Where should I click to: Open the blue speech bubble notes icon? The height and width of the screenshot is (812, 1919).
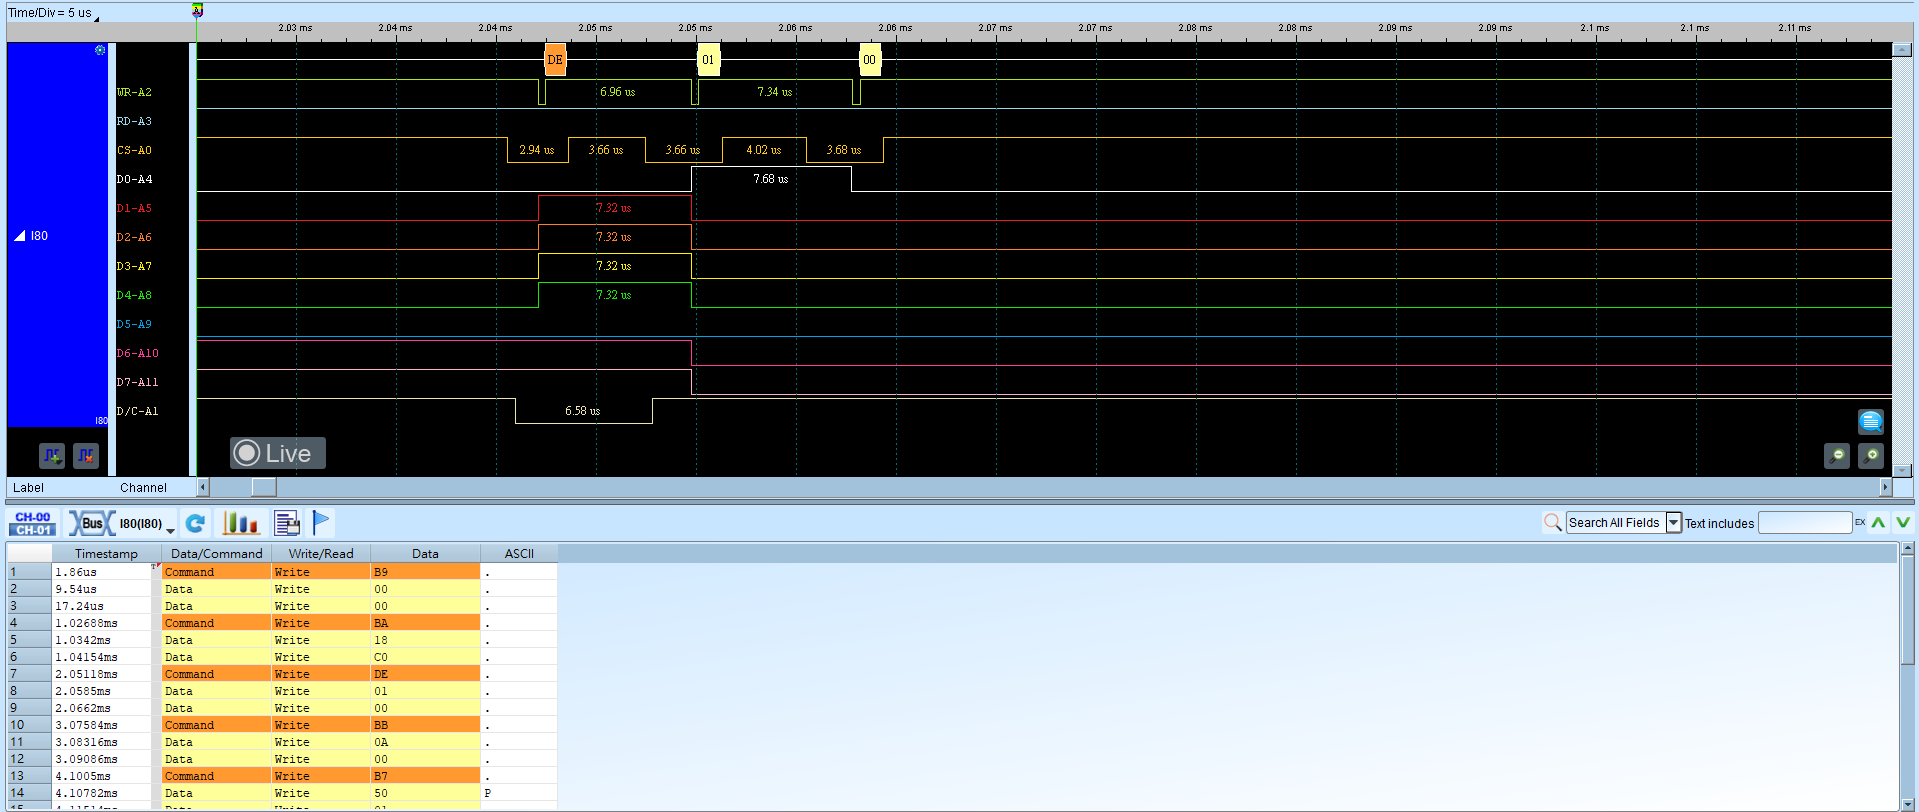pyautogui.click(x=1871, y=421)
